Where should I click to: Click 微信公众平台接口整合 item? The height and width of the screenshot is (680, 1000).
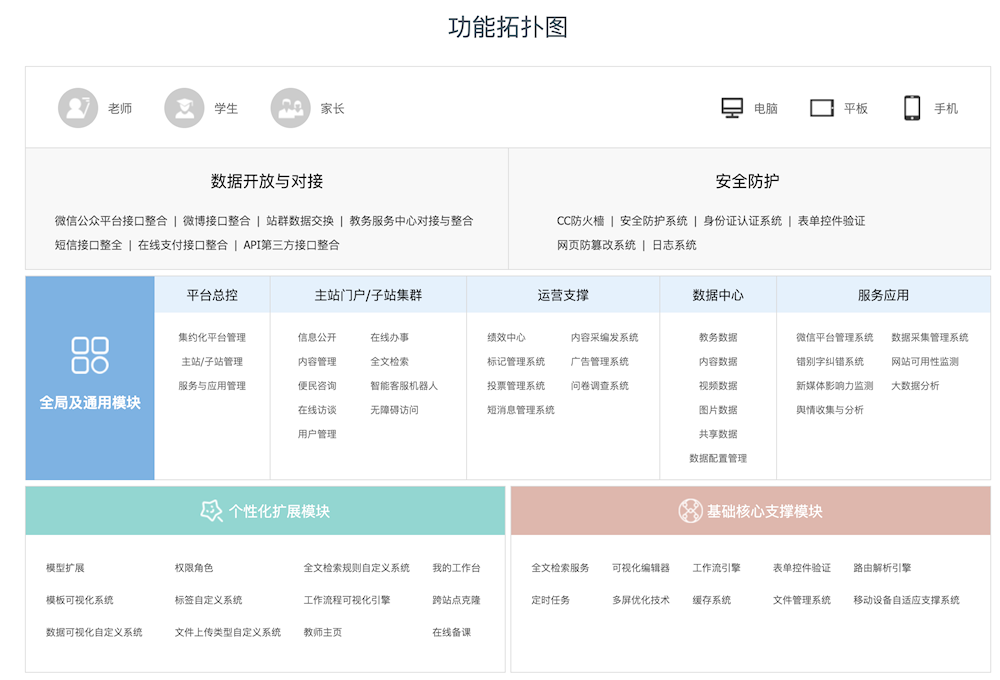111,221
